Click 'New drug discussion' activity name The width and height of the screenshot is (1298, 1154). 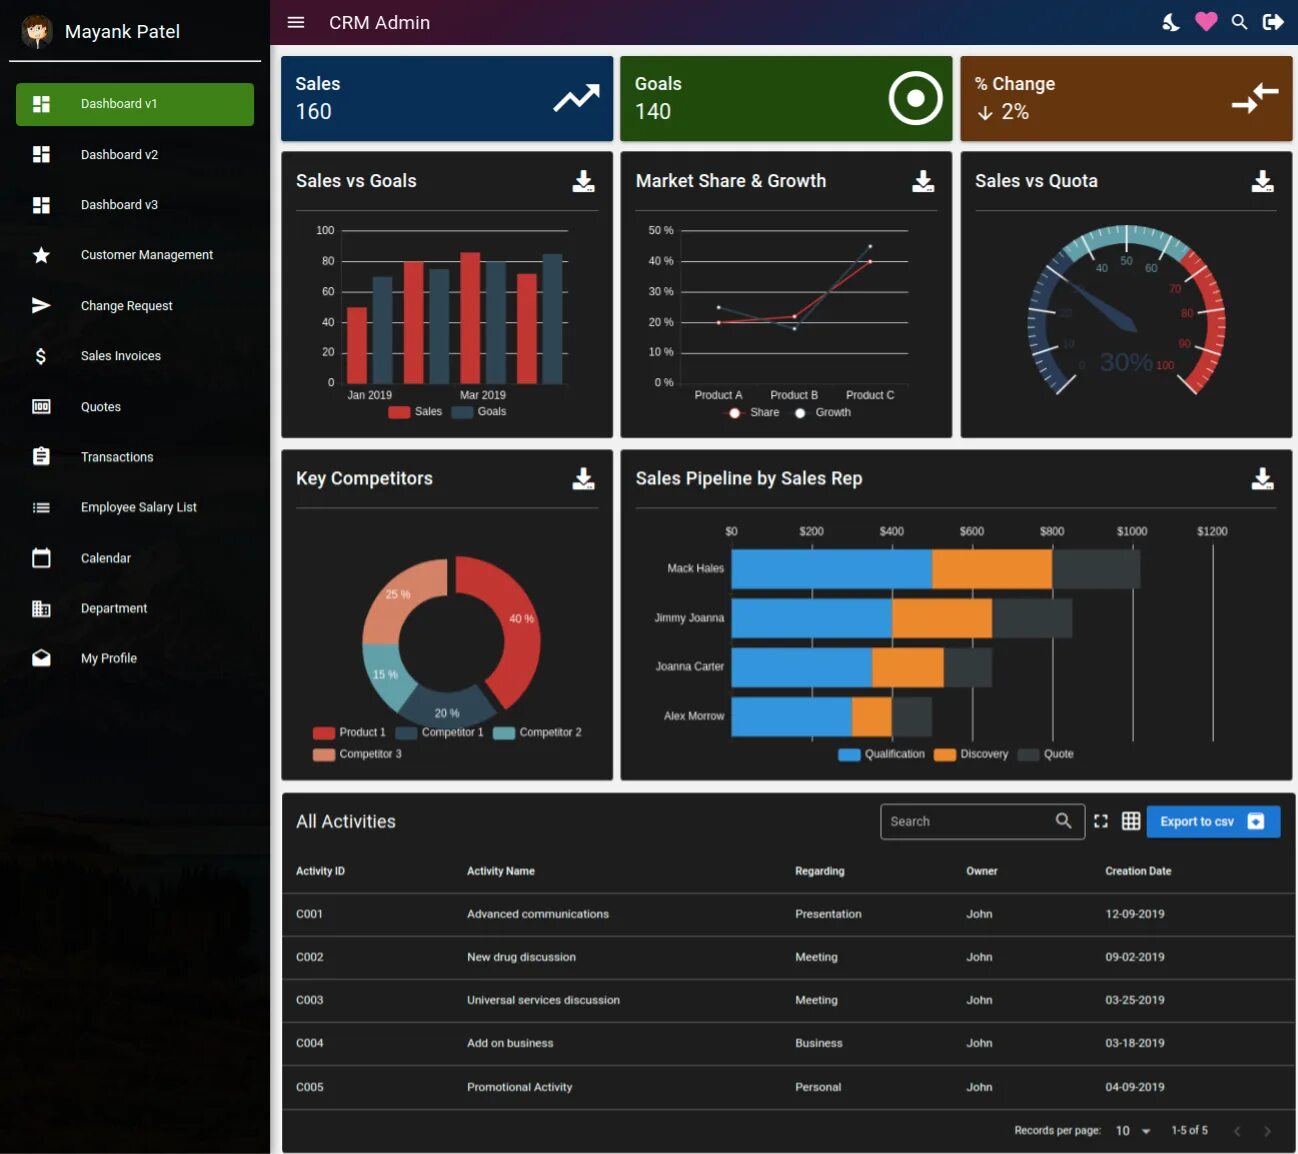click(521, 957)
